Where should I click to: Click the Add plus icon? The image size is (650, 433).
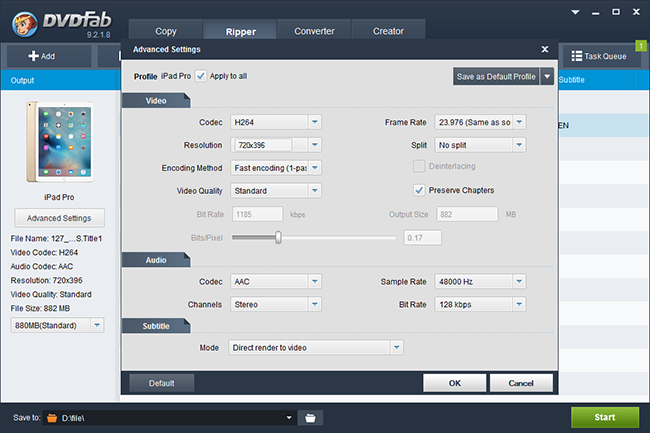click(x=33, y=56)
